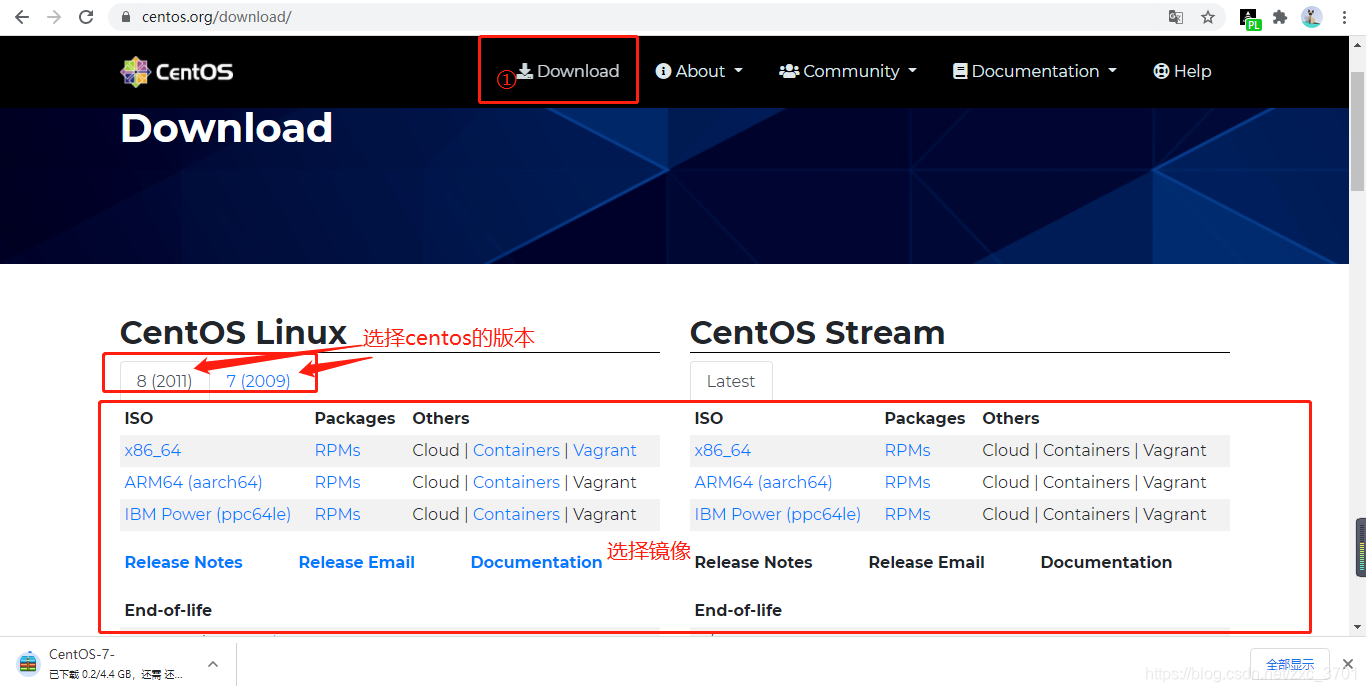
Task: Reload the page with refresh icon
Action: (86, 17)
